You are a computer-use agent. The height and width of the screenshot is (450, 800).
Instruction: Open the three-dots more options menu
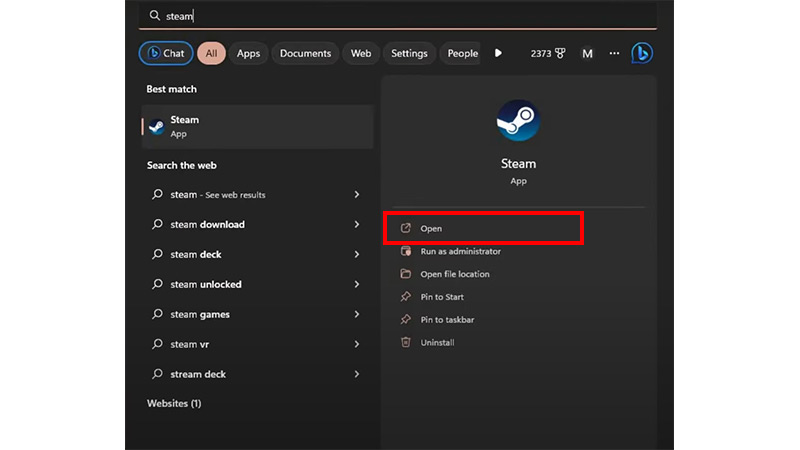pyautogui.click(x=614, y=53)
